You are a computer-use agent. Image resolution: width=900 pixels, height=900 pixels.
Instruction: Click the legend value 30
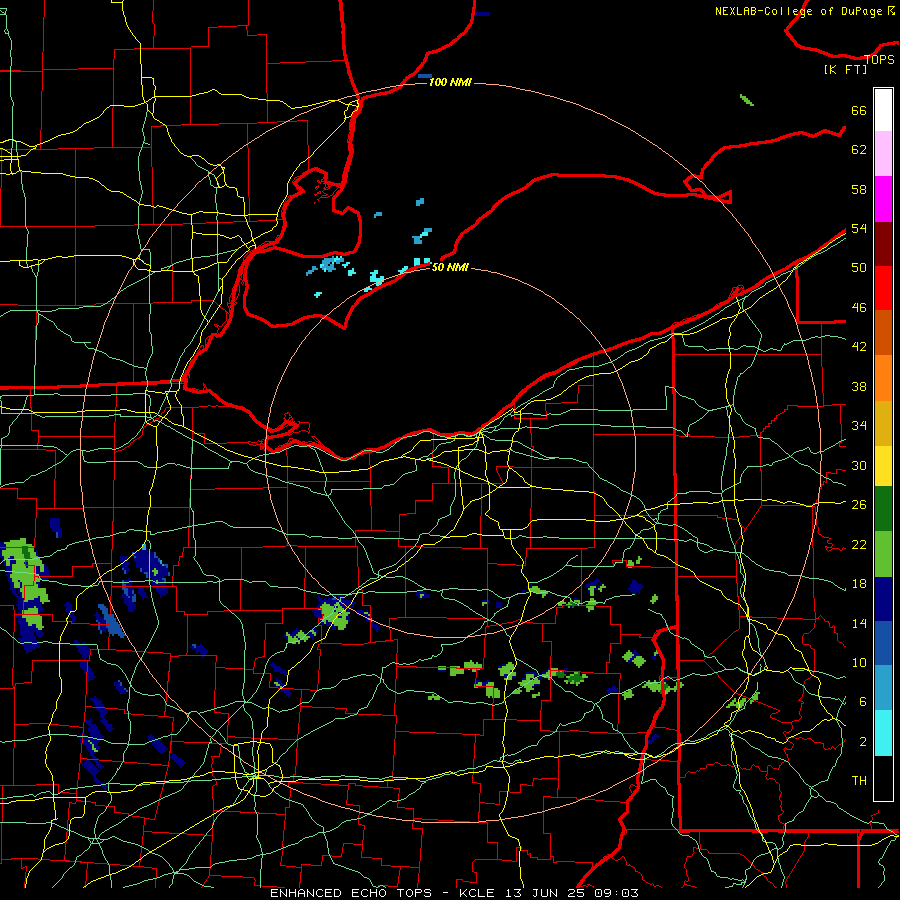(859, 465)
